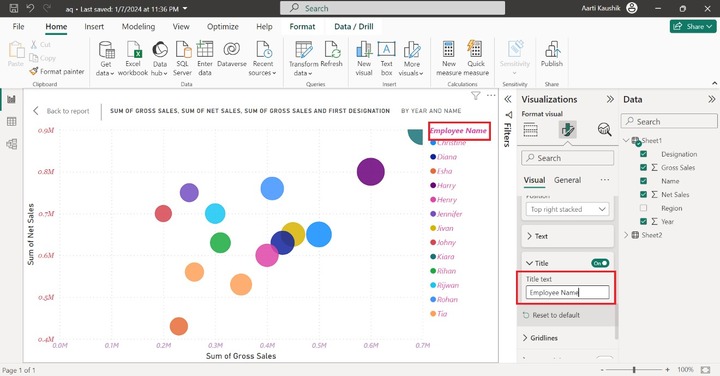Launch Transform data editor
Image resolution: width=720 pixels, height=376 pixels.
304,58
